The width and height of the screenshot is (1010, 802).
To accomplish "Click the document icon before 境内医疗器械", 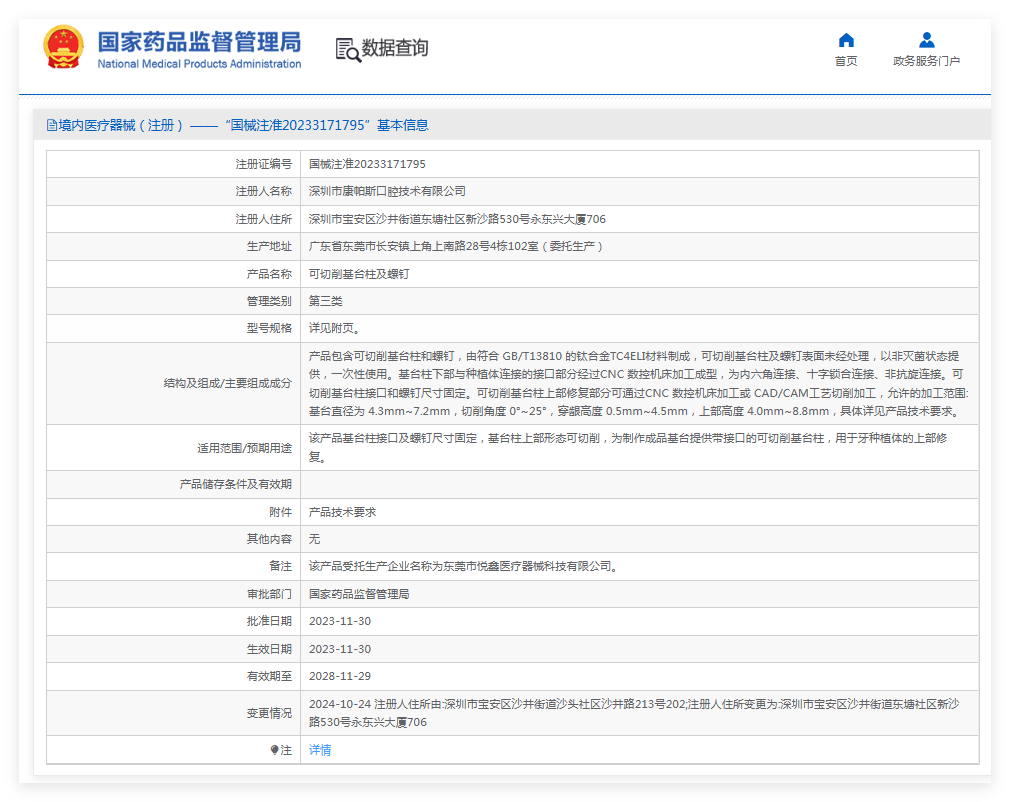I will coord(52,126).
